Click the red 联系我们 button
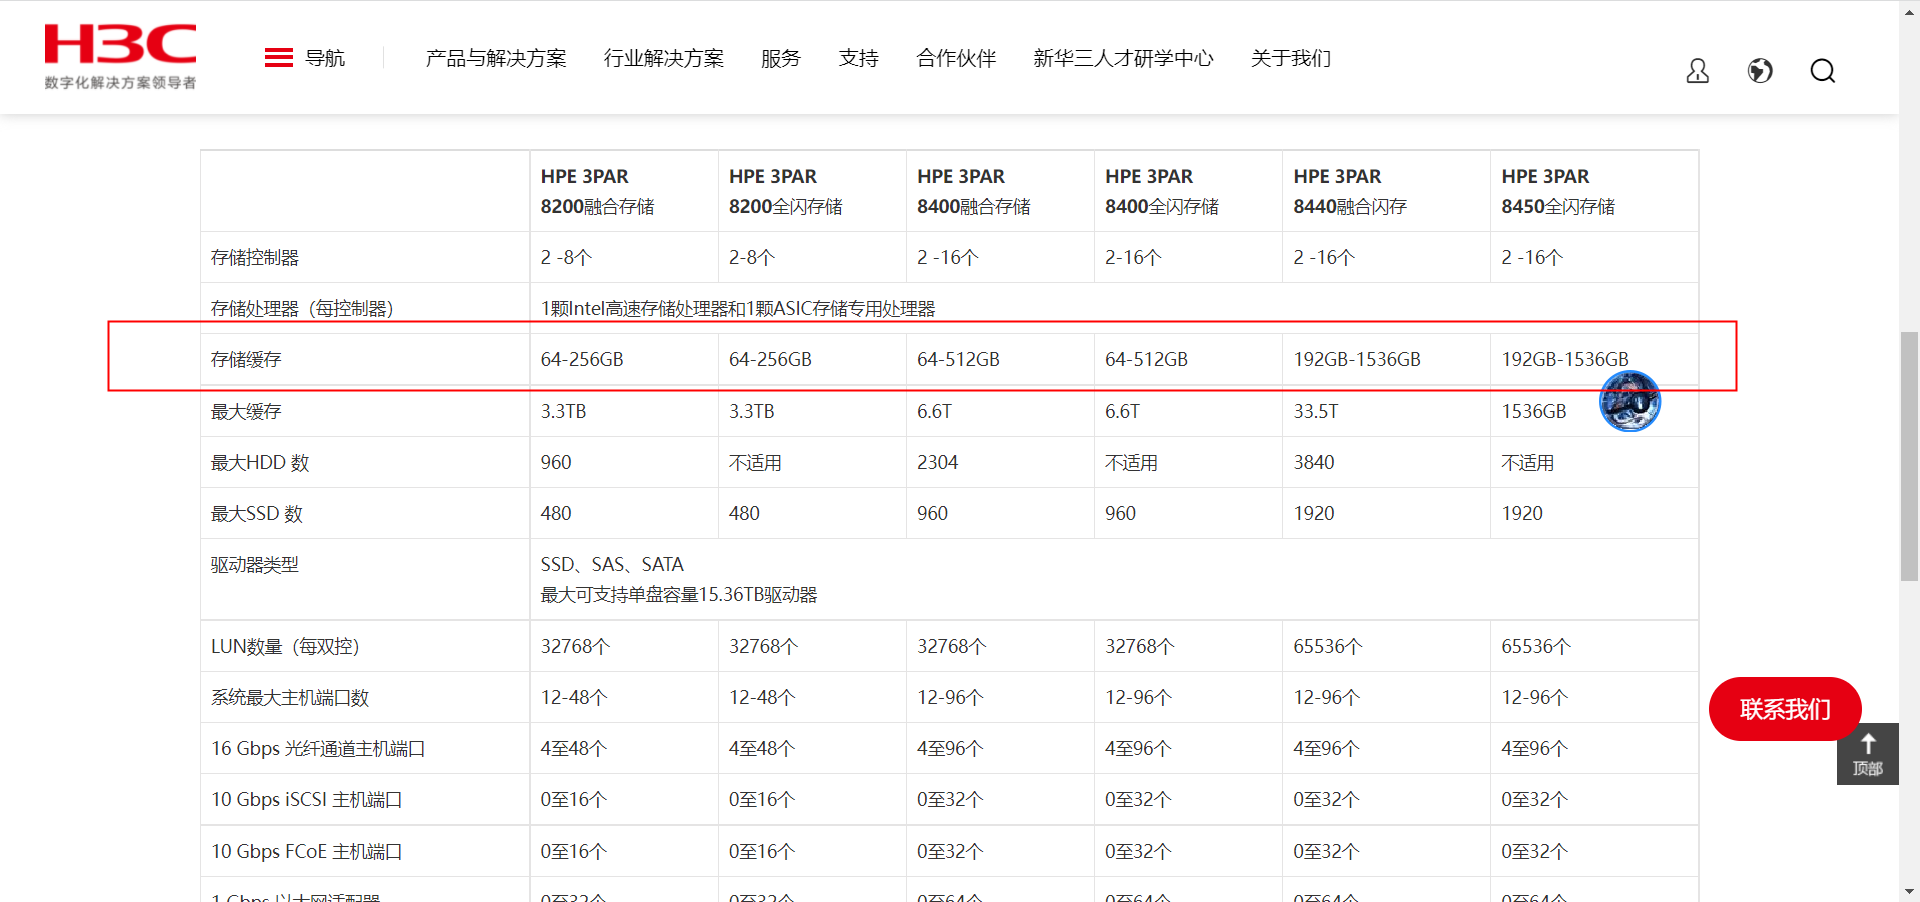The width and height of the screenshot is (1920, 902). (x=1785, y=709)
